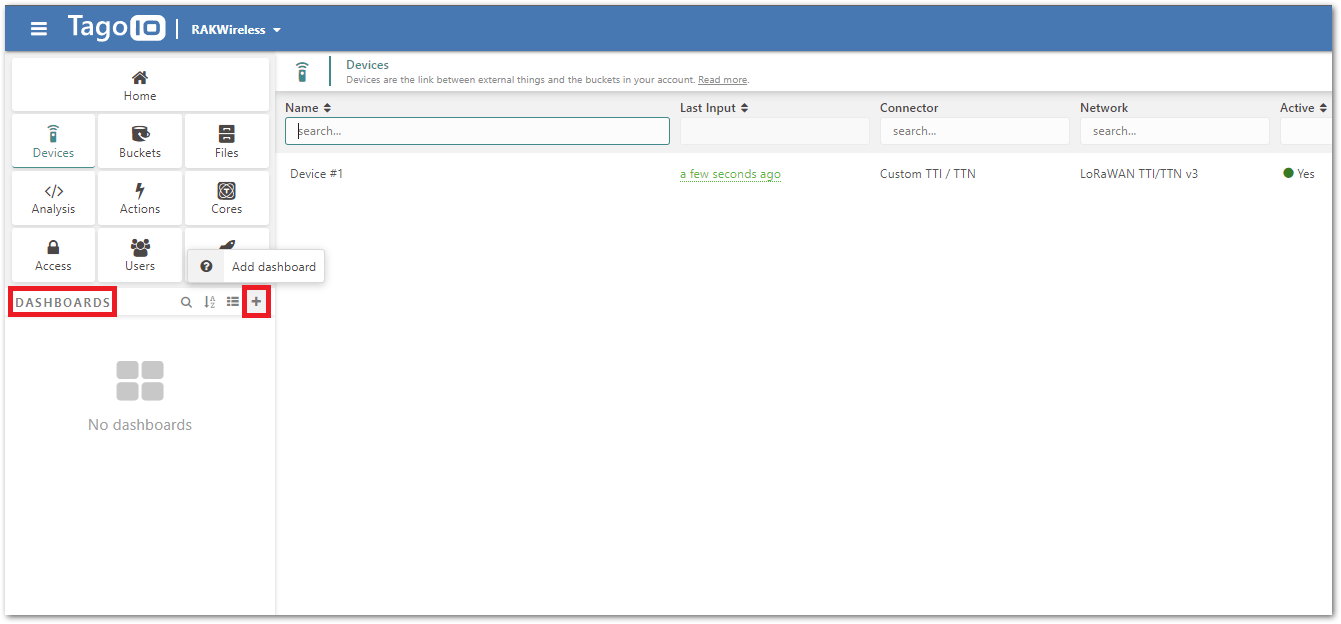
Task: Open the Users module
Action: tap(140, 255)
